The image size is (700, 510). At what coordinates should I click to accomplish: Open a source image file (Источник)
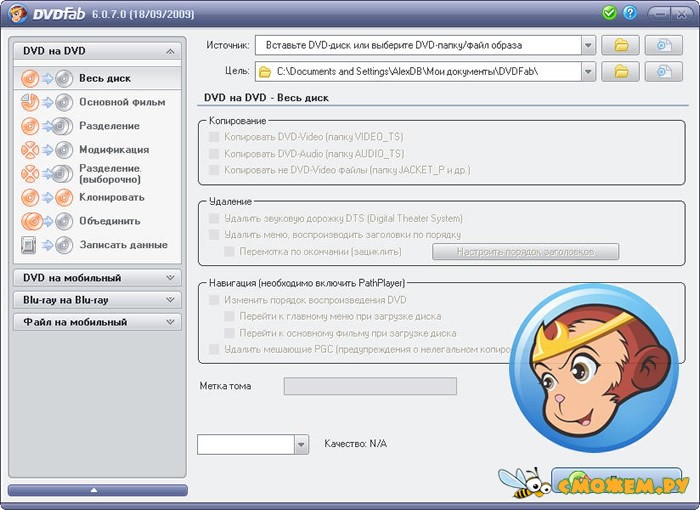click(x=664, y=45)
